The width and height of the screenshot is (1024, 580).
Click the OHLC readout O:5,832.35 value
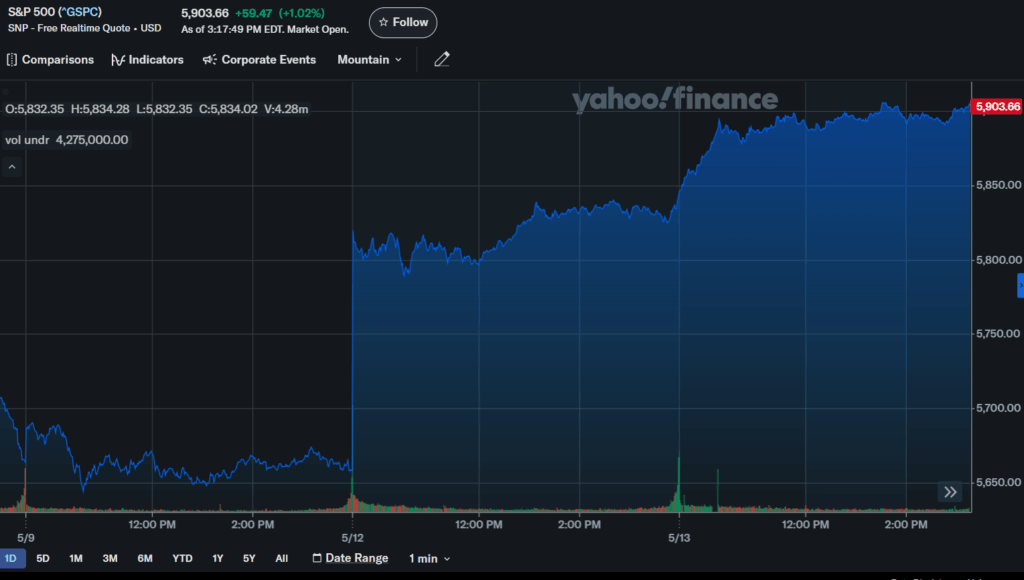35,109
